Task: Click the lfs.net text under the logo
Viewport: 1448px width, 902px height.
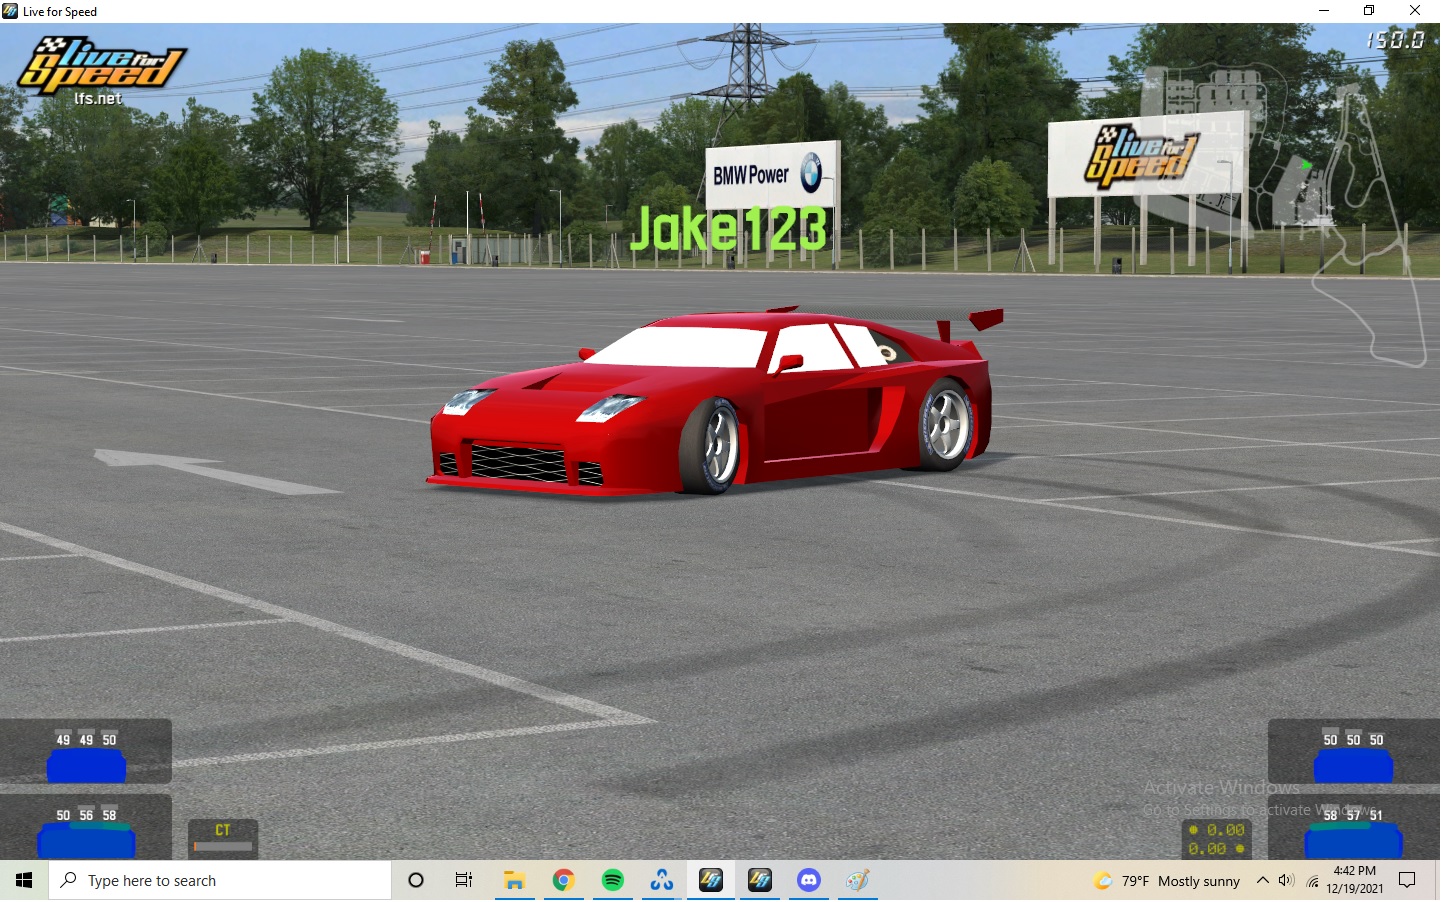Action: (x=97, y=99)
